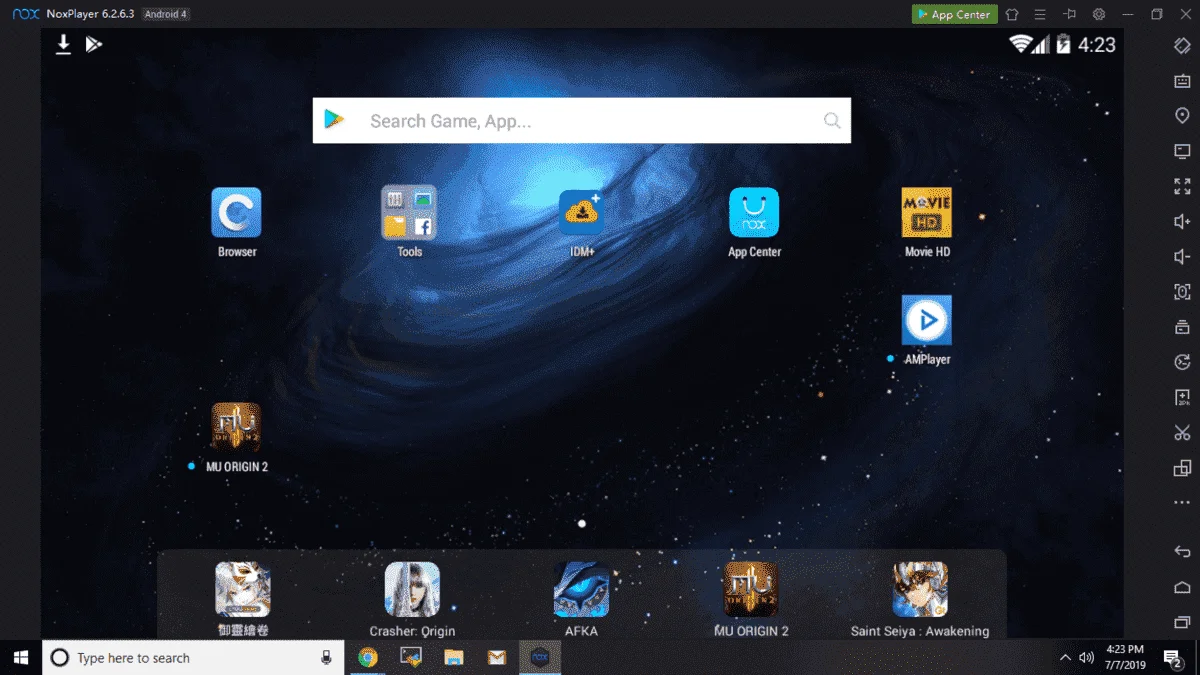Open AFKA from the dock
This screenshot has height=675, width=1200.
pyautogui.click(x=581, y=589)
